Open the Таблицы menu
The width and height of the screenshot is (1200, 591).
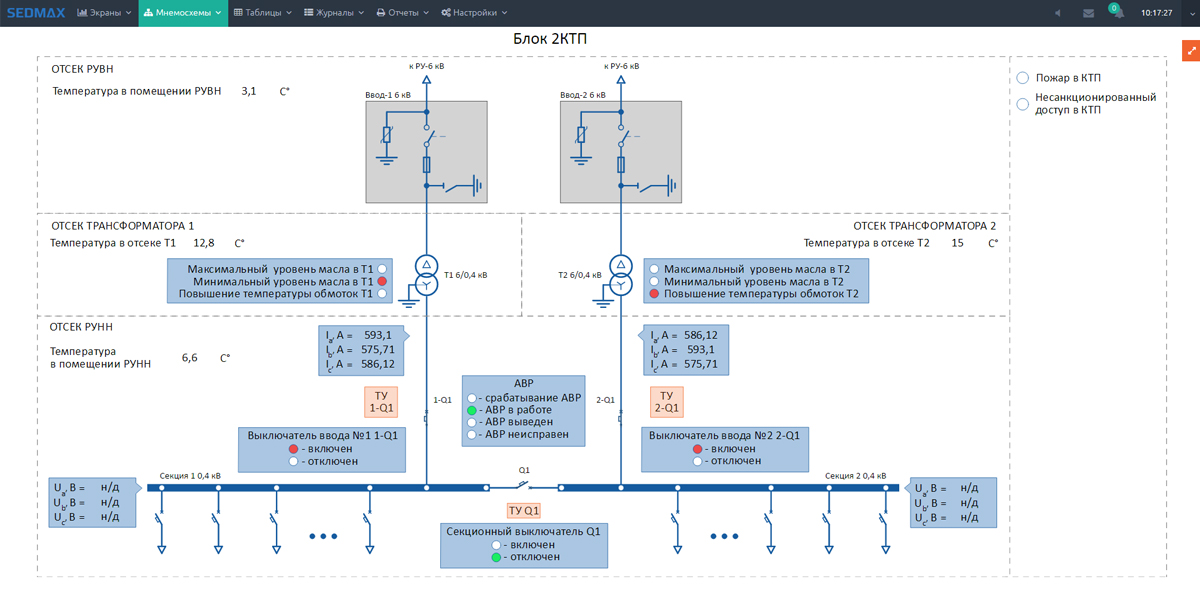pyautogui.click(x=263, y=13)
